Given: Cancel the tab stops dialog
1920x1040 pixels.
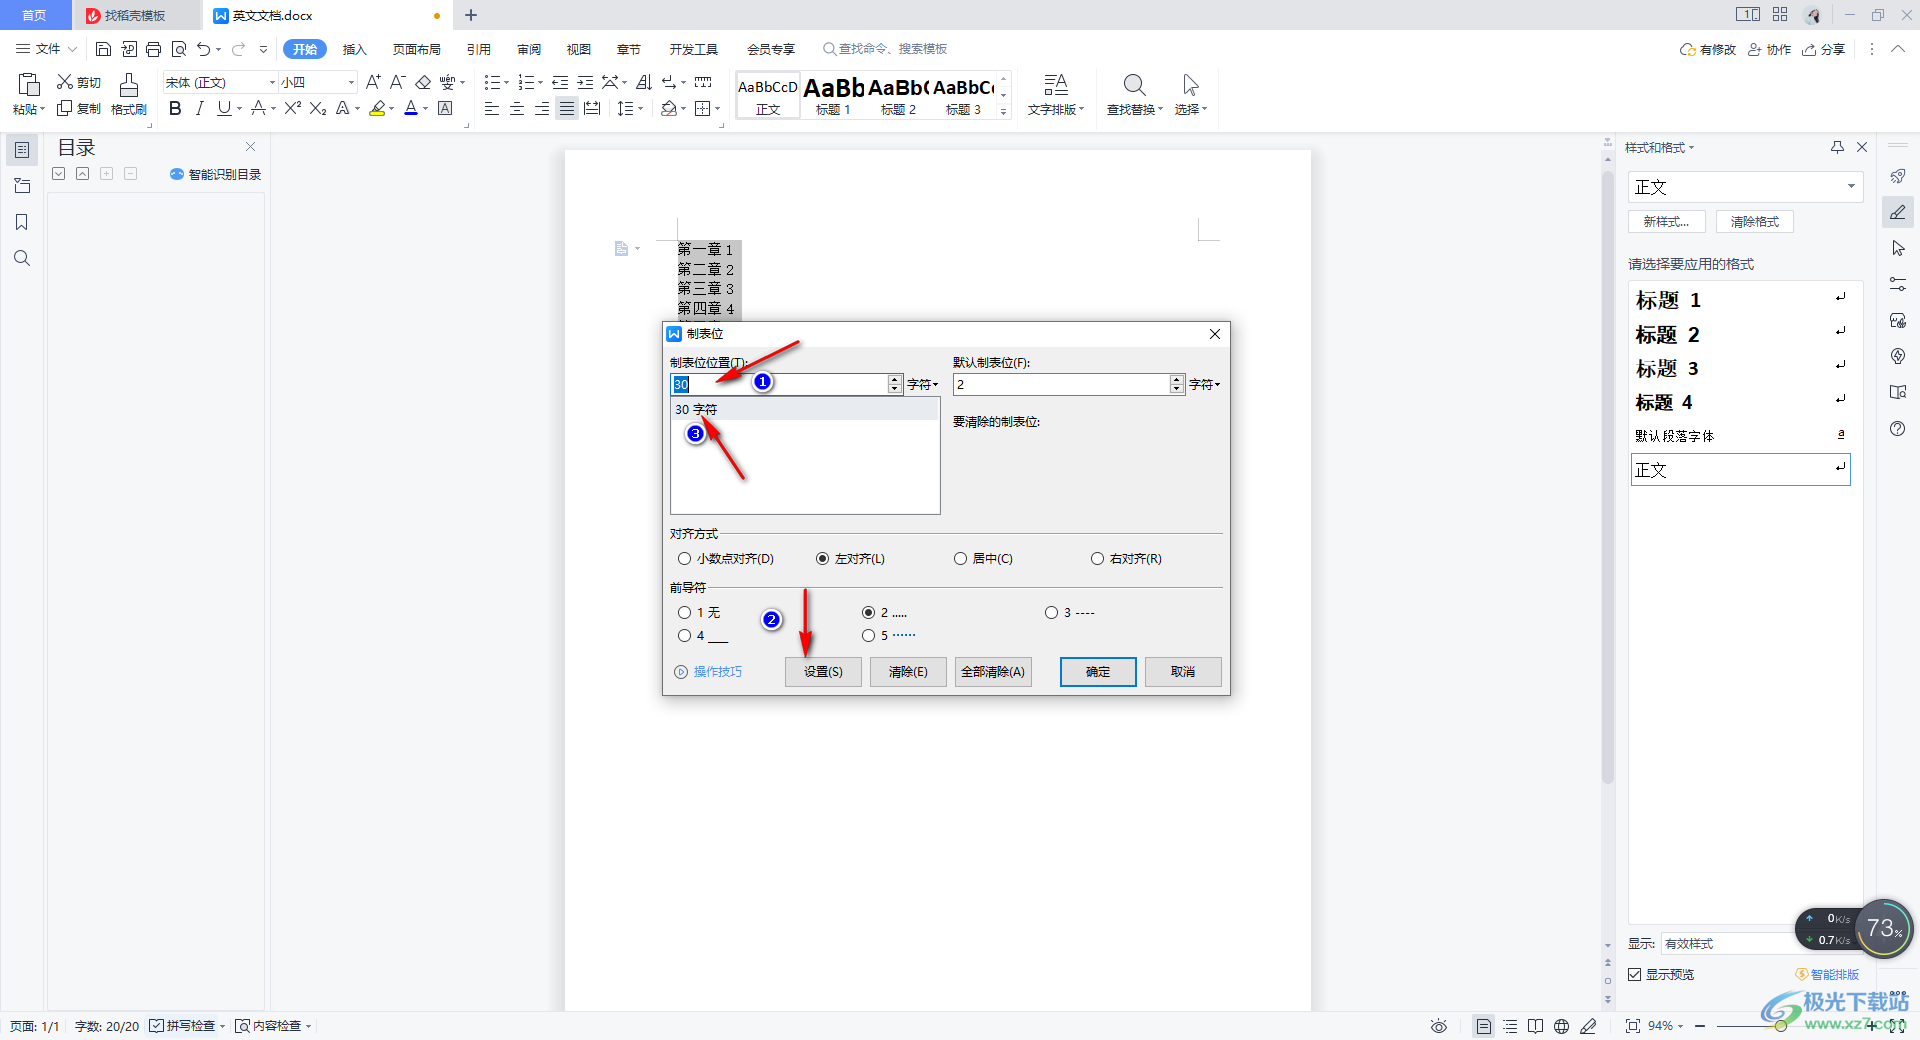Looking at the screenshot, I should [1183, 672].
